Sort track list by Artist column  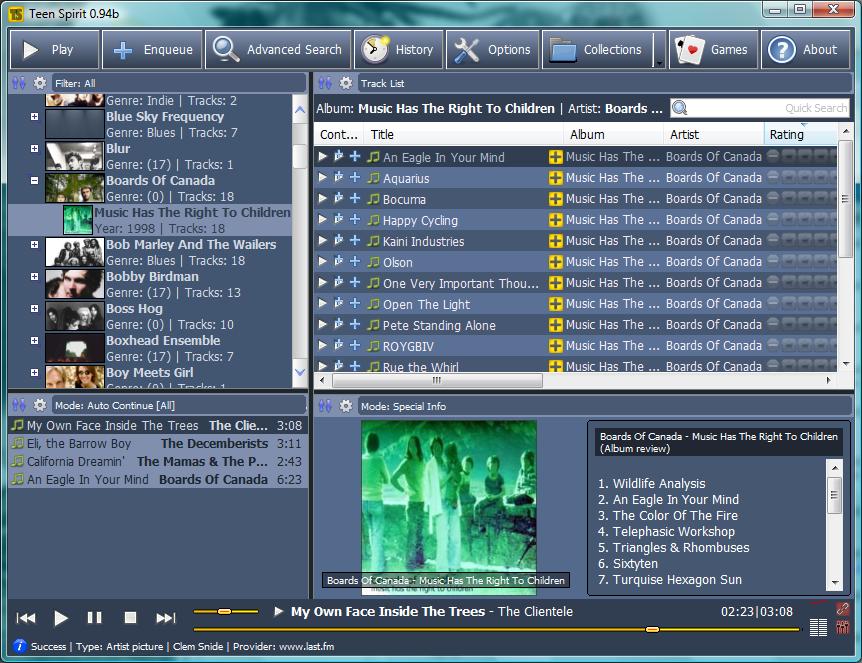(x=714, y=135)
